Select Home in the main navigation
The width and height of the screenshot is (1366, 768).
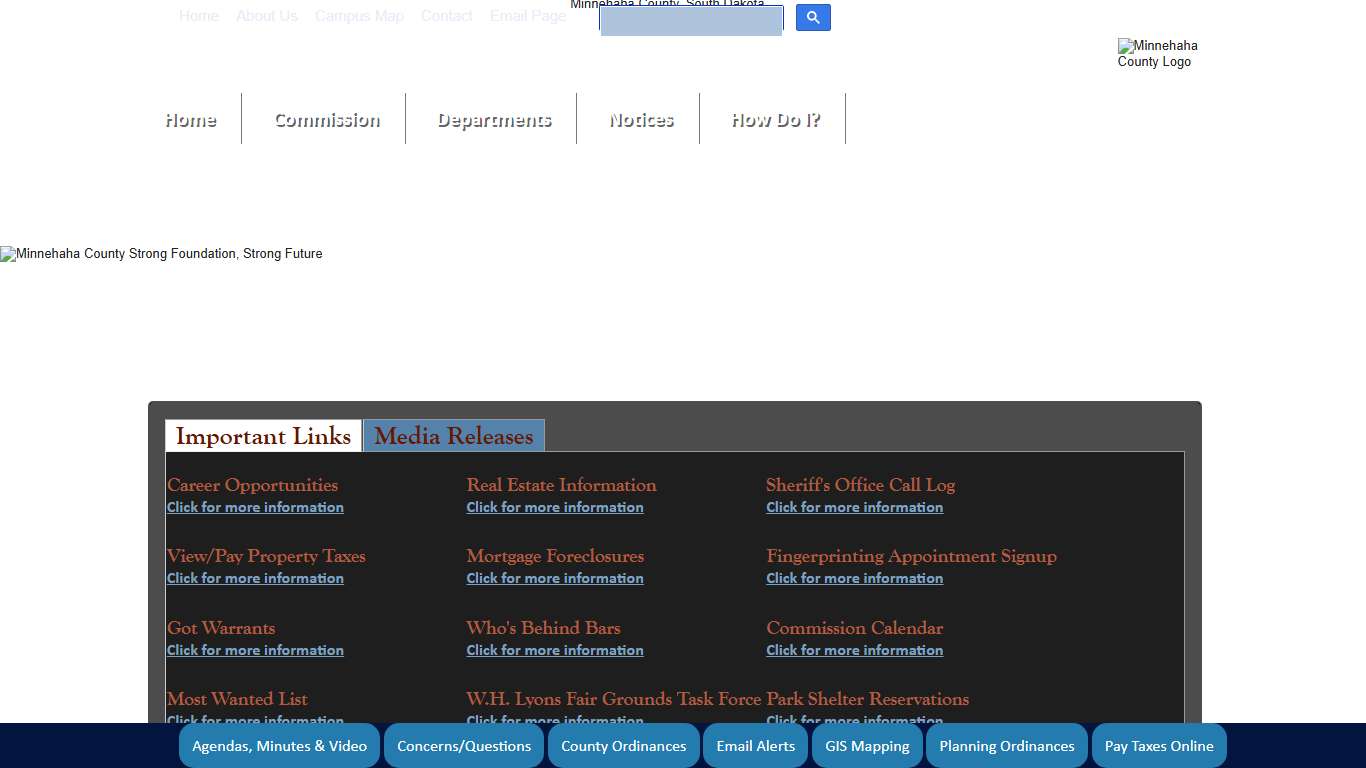pyautogui.click(x=190, y=118)
